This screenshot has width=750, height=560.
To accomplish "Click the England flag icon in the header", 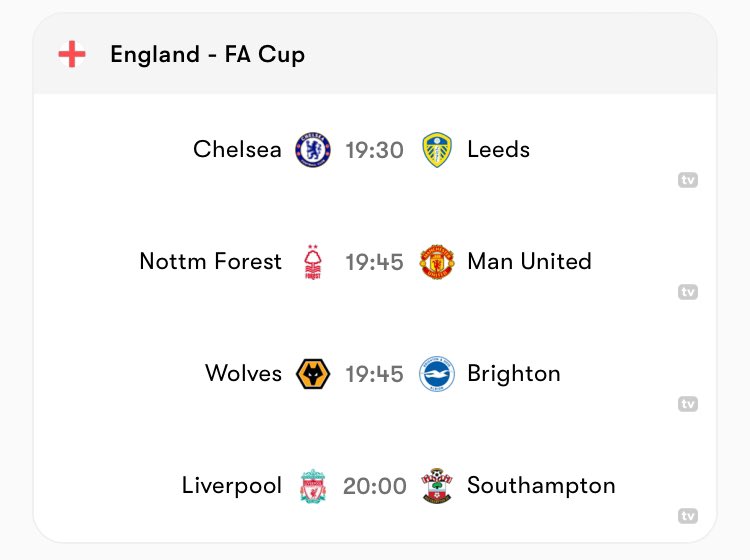I will click(72, 54).
